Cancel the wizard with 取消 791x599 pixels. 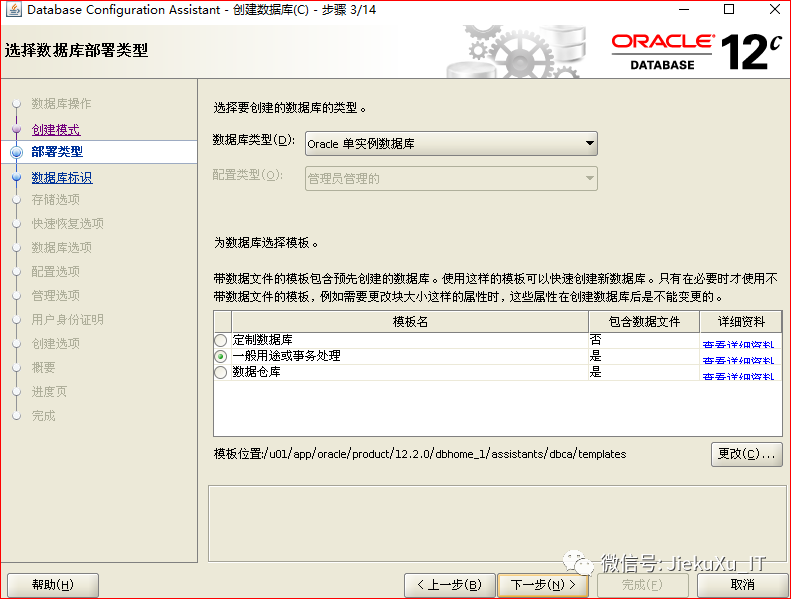tap(742, 585)
